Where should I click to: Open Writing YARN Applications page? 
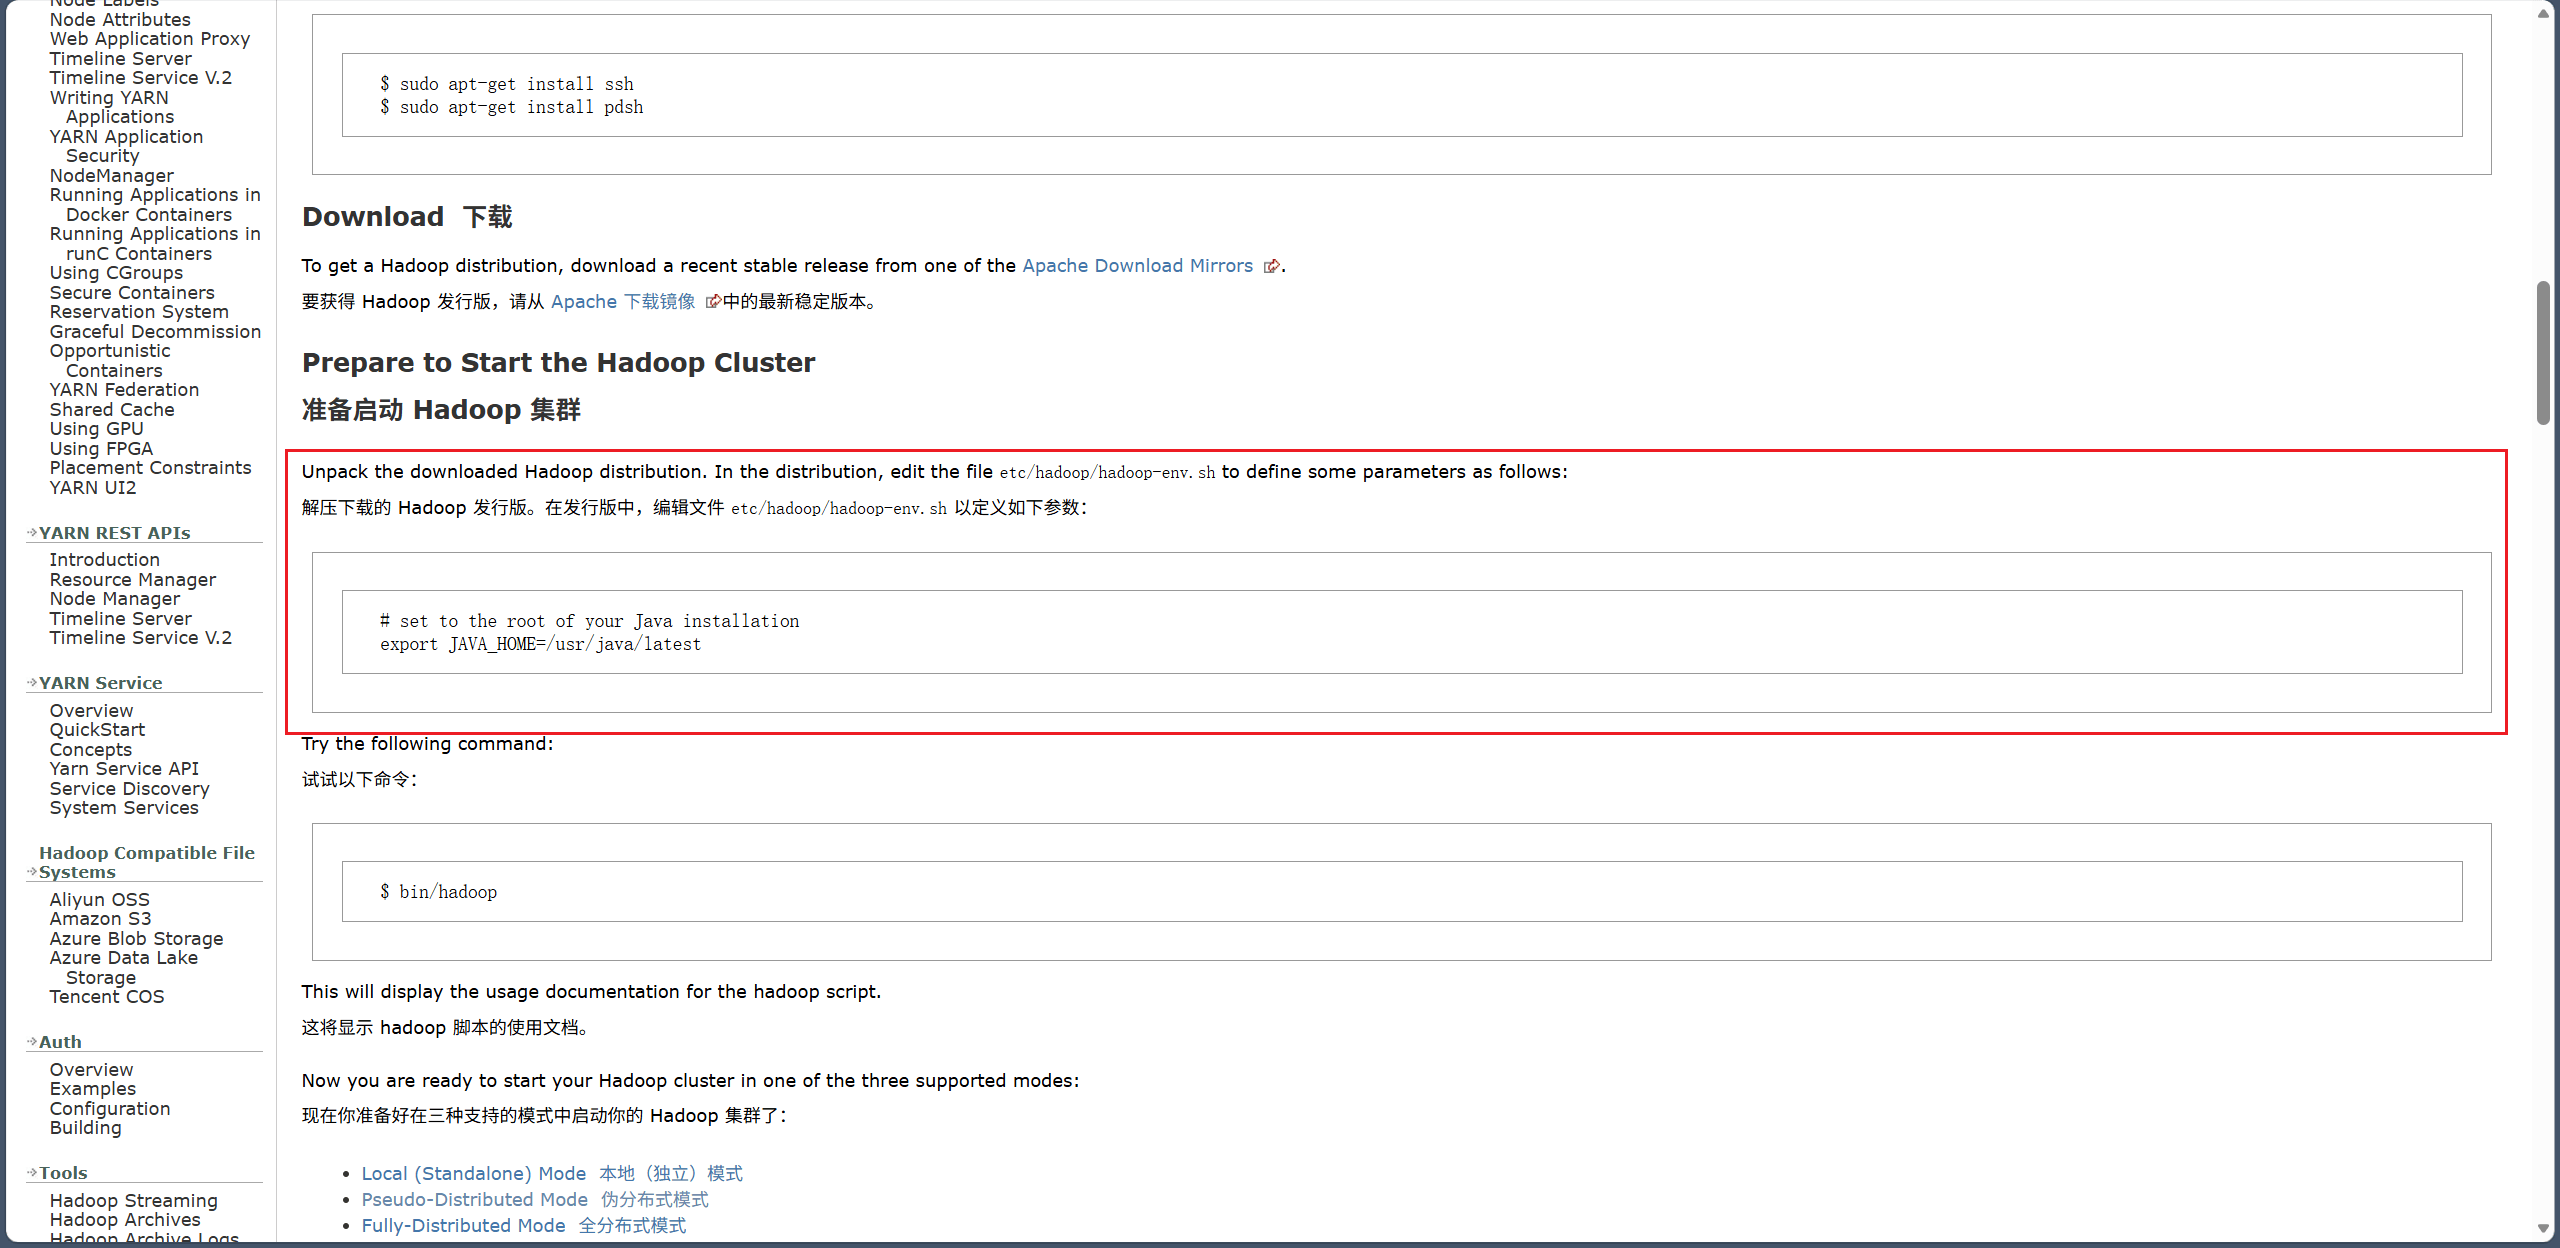click(x=112, y=107)
